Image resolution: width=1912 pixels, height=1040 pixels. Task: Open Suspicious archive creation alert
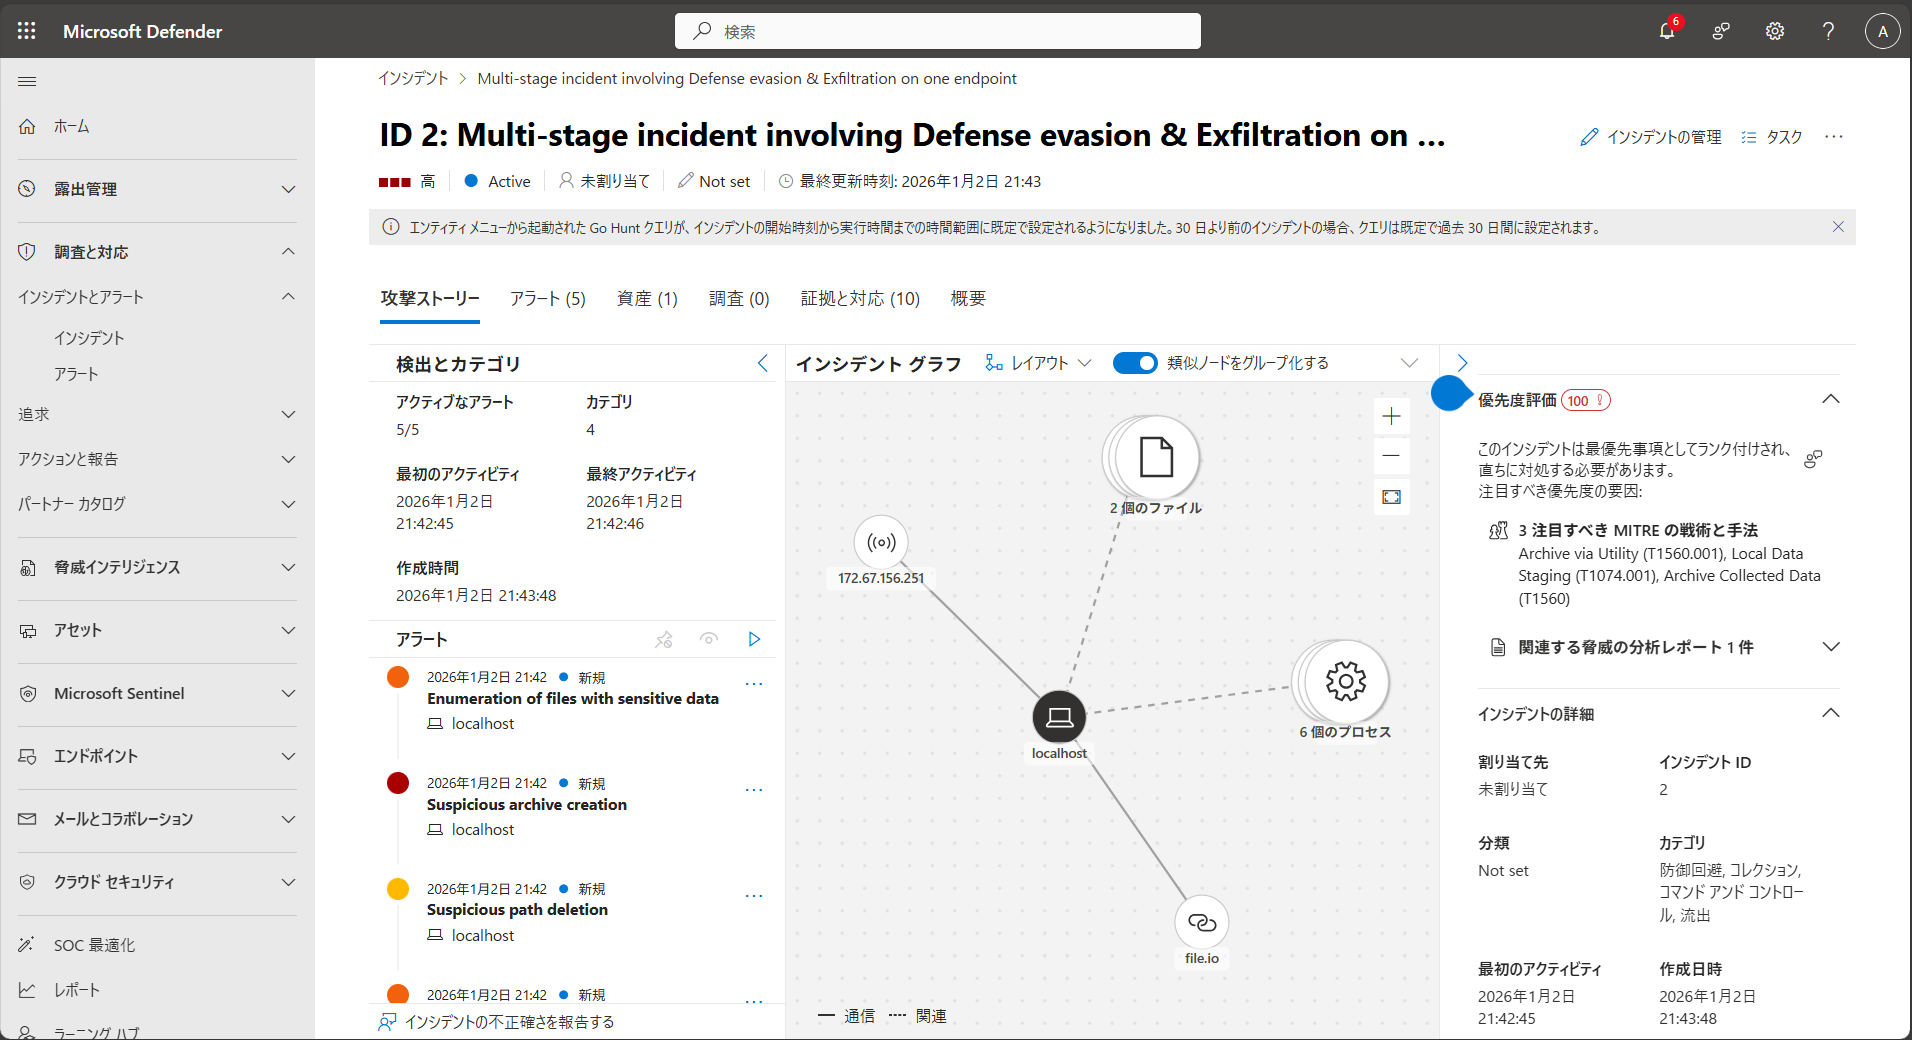(527, 805)
